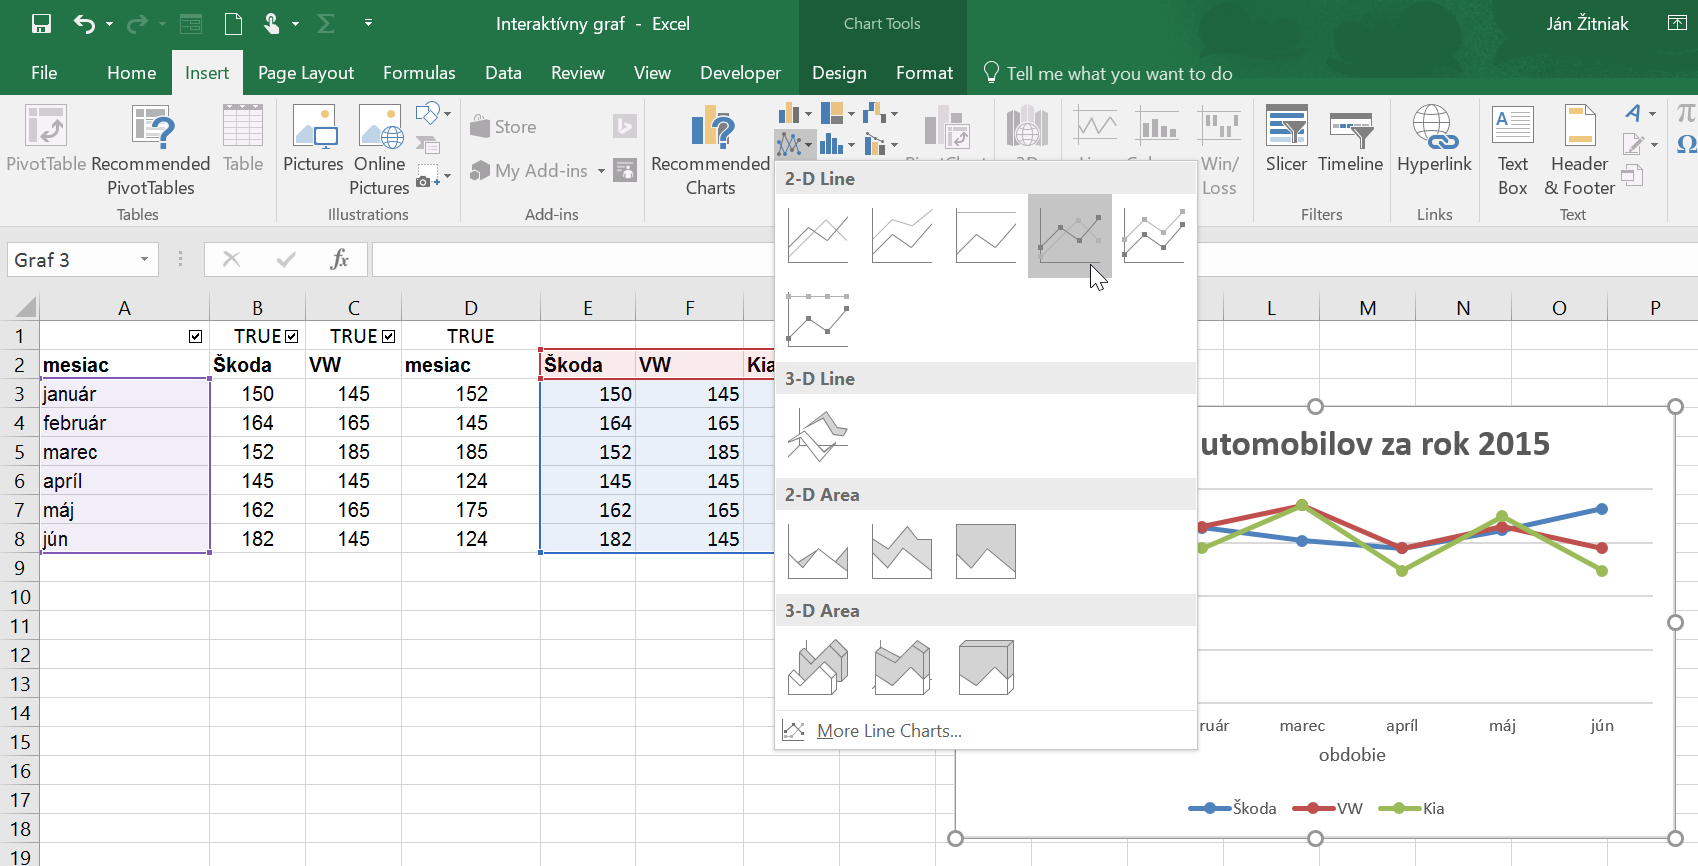Insert a Text Box
The image size is (1698, 866).
[x=1513, y=151]
